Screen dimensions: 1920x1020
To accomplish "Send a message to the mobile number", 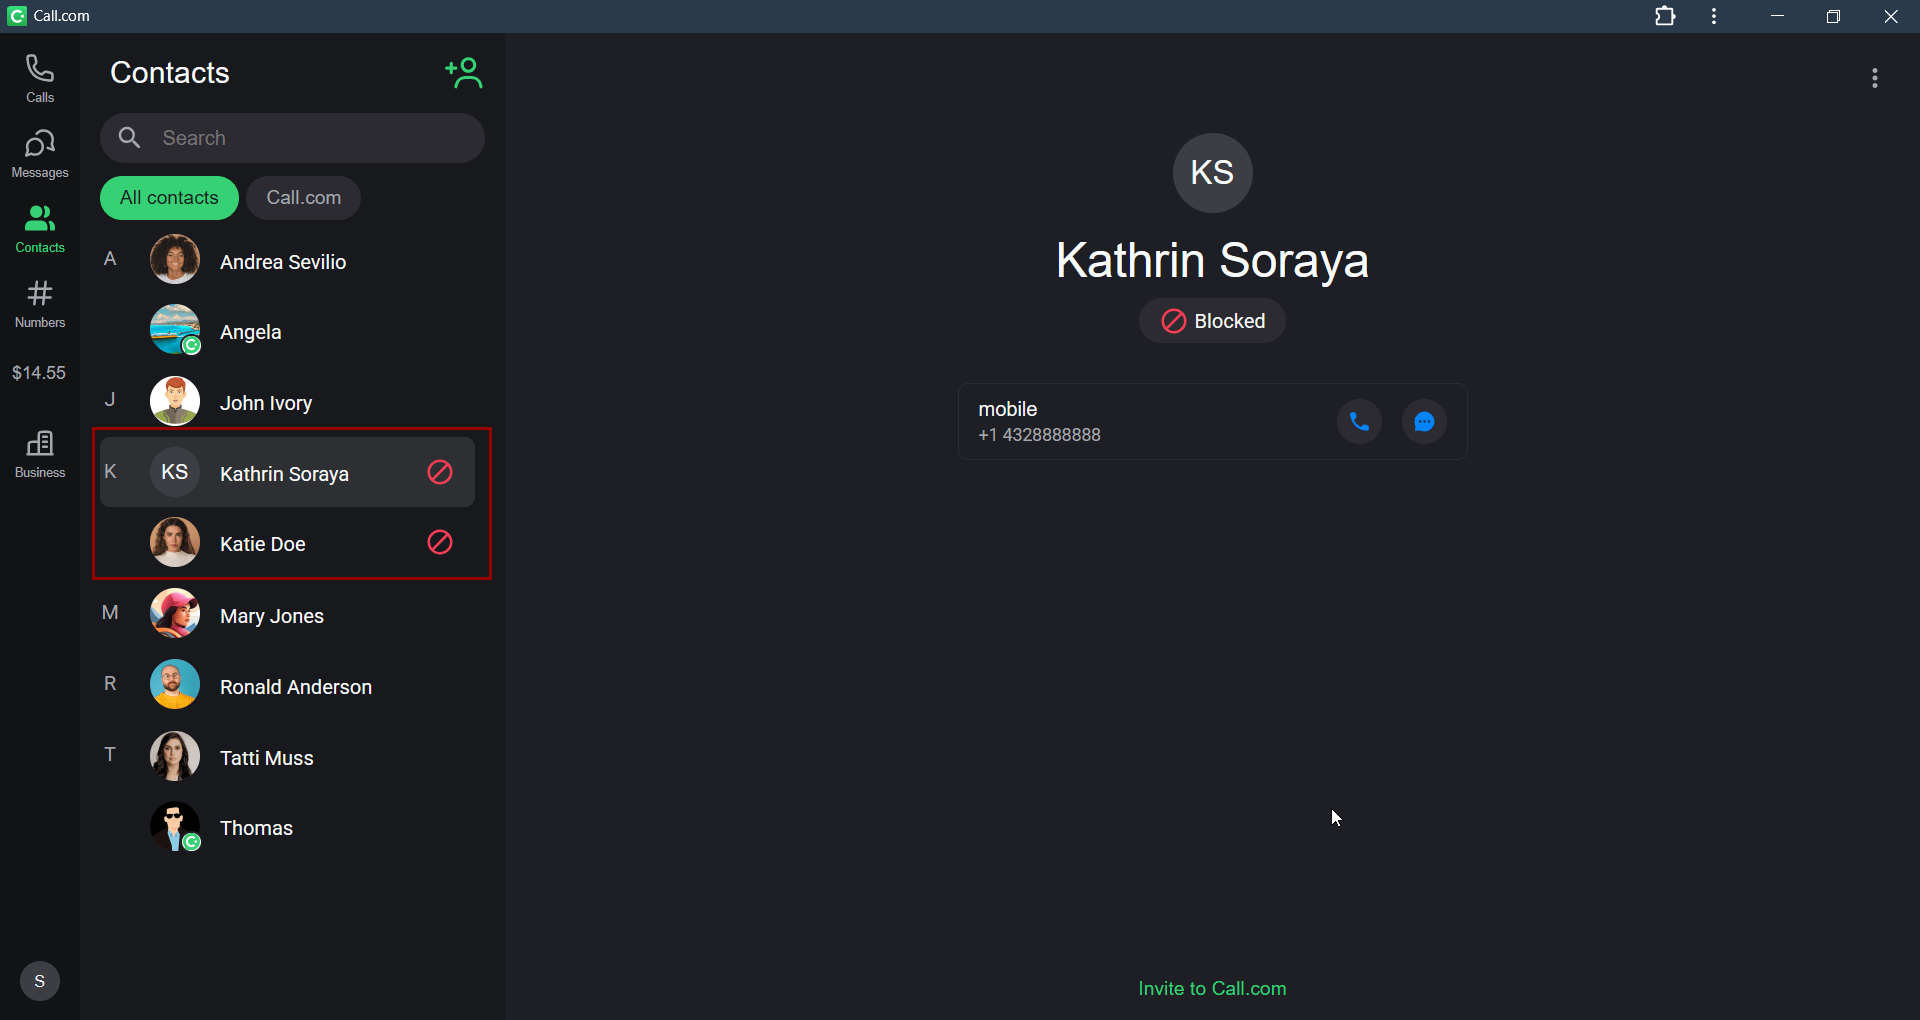I will [x=1424, y=422].
